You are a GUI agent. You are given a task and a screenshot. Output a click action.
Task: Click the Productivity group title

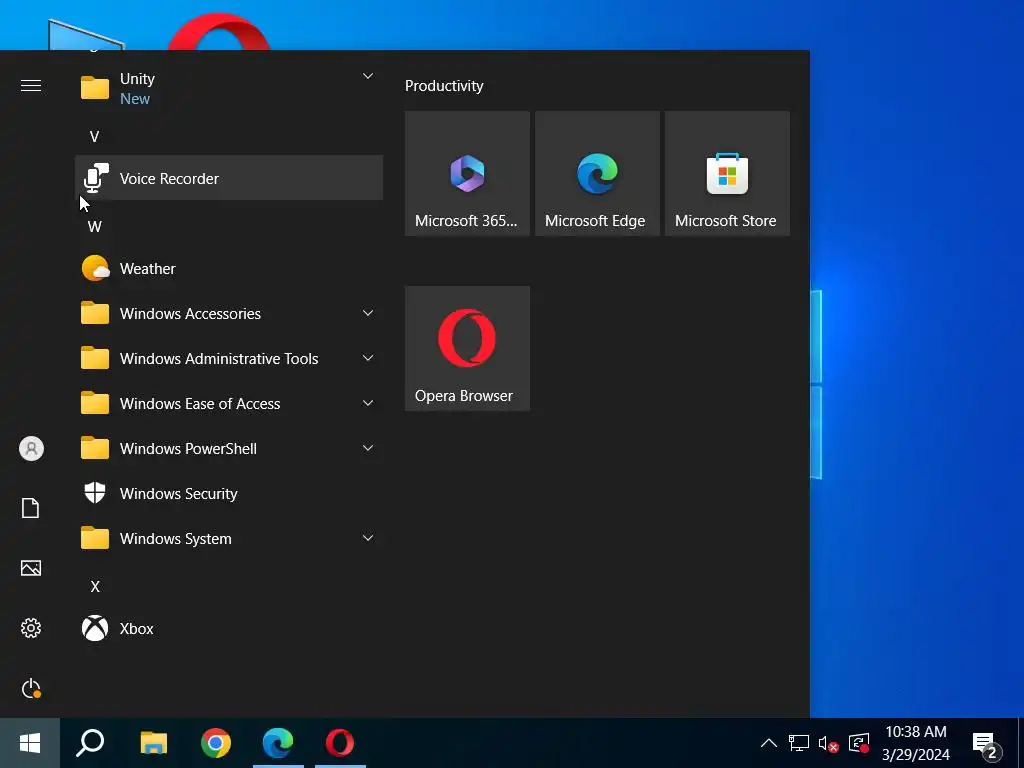444,86
